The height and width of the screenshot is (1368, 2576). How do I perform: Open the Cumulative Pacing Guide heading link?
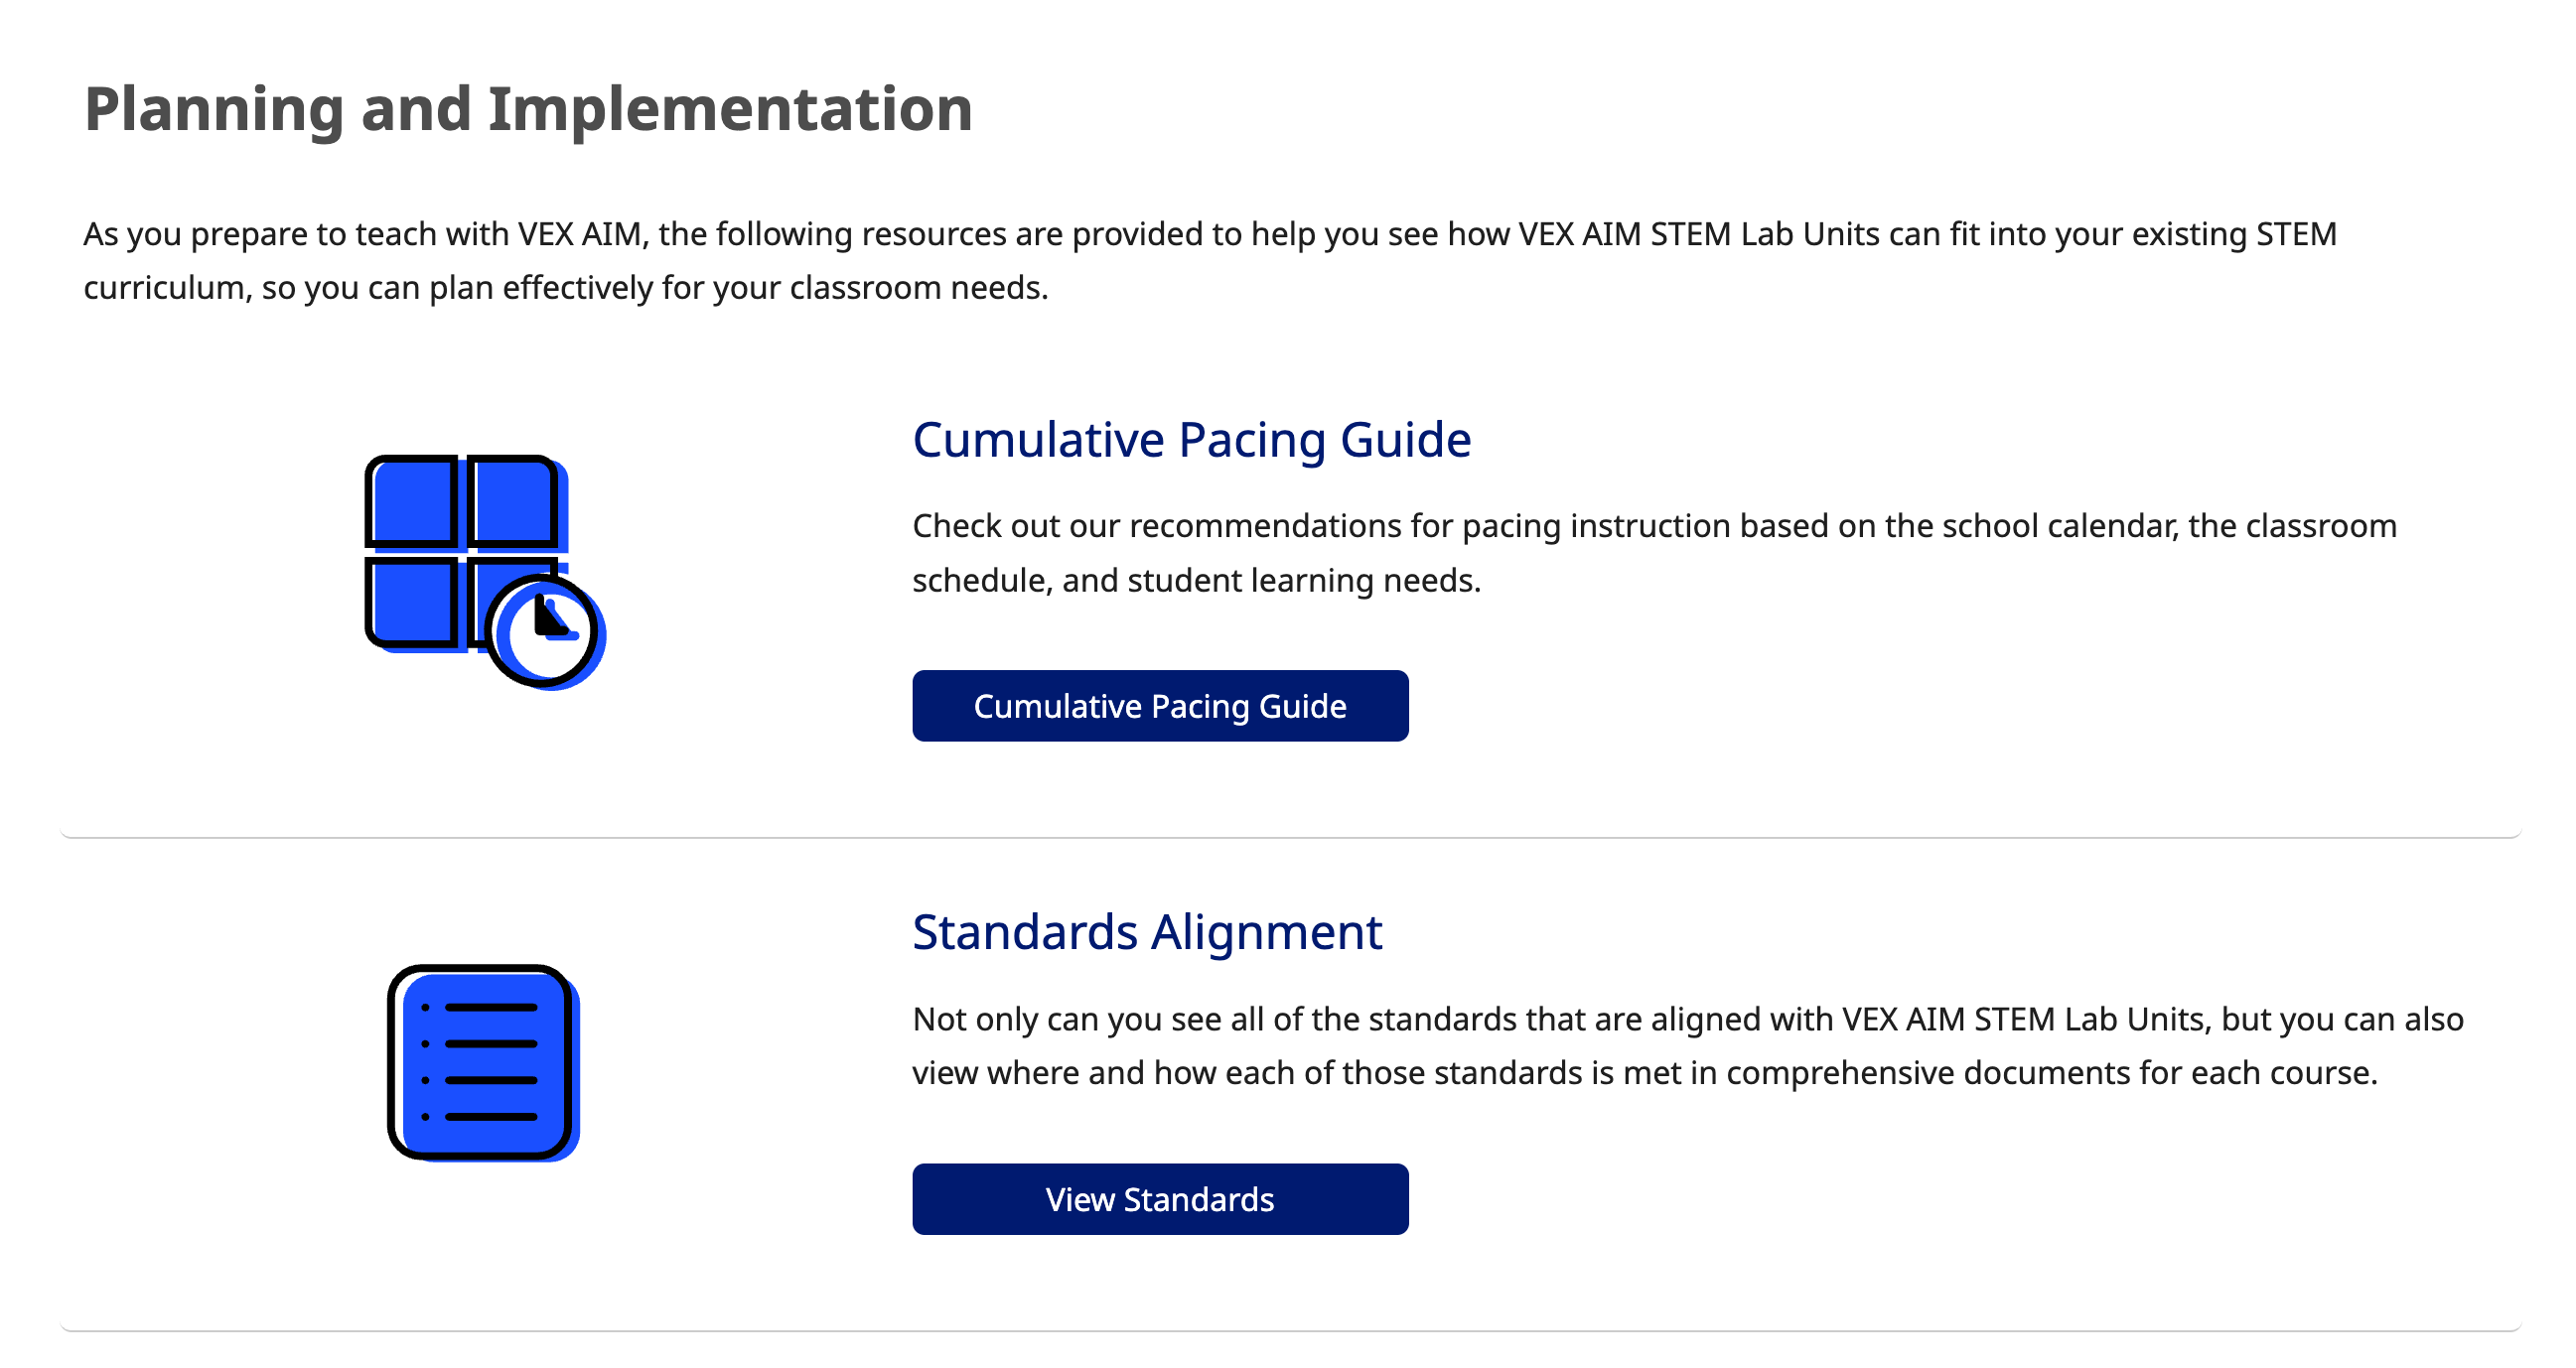(1191, 440)
